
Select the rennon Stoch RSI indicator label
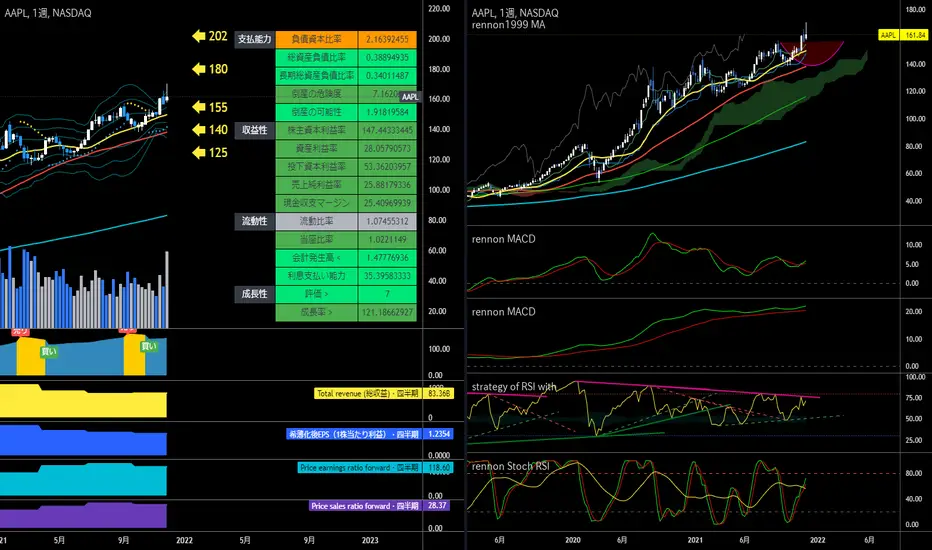[x=511, y=466]
